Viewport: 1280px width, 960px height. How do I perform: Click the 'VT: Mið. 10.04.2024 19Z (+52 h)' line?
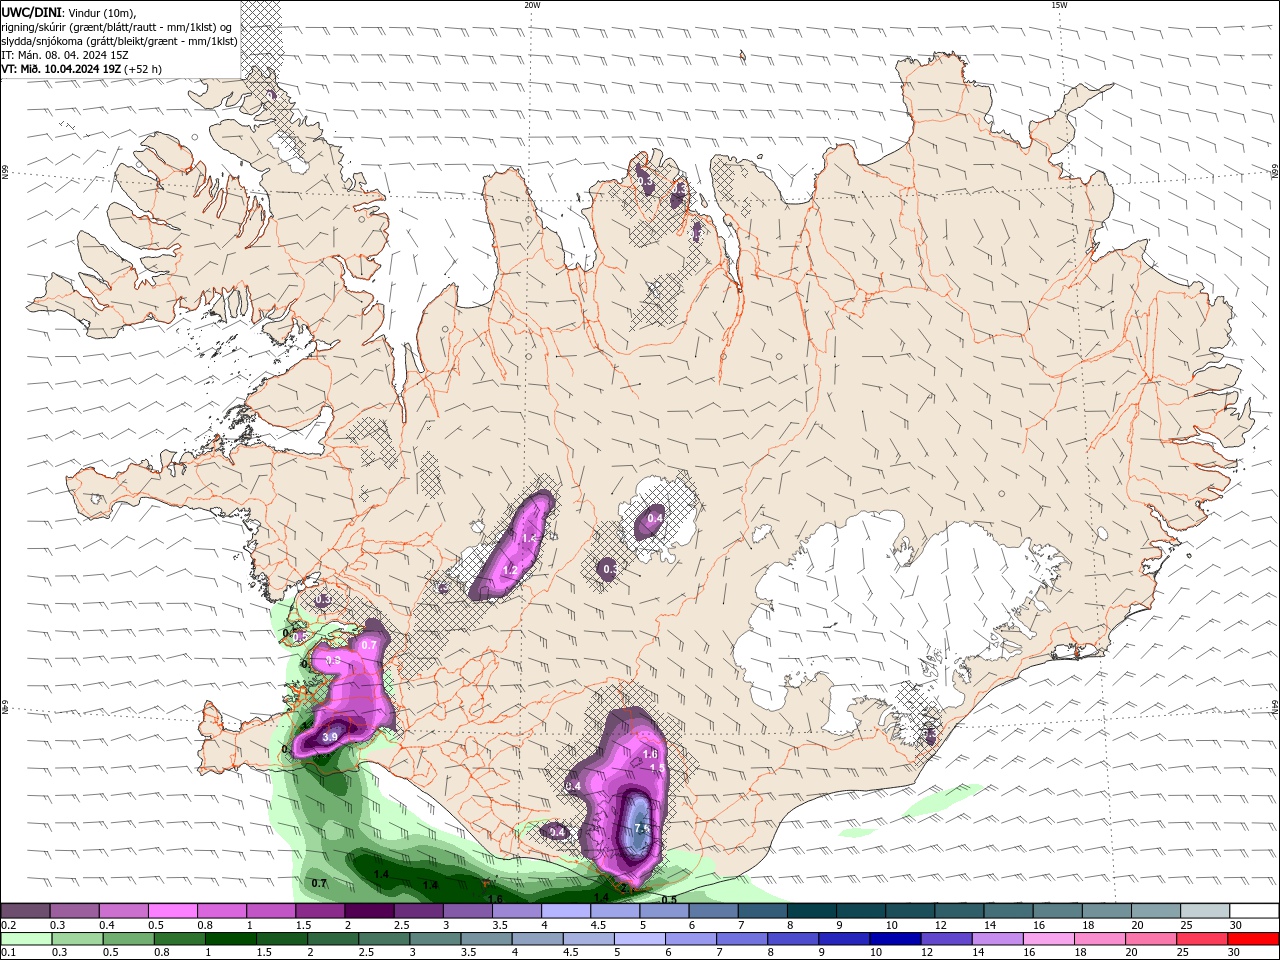82,69
